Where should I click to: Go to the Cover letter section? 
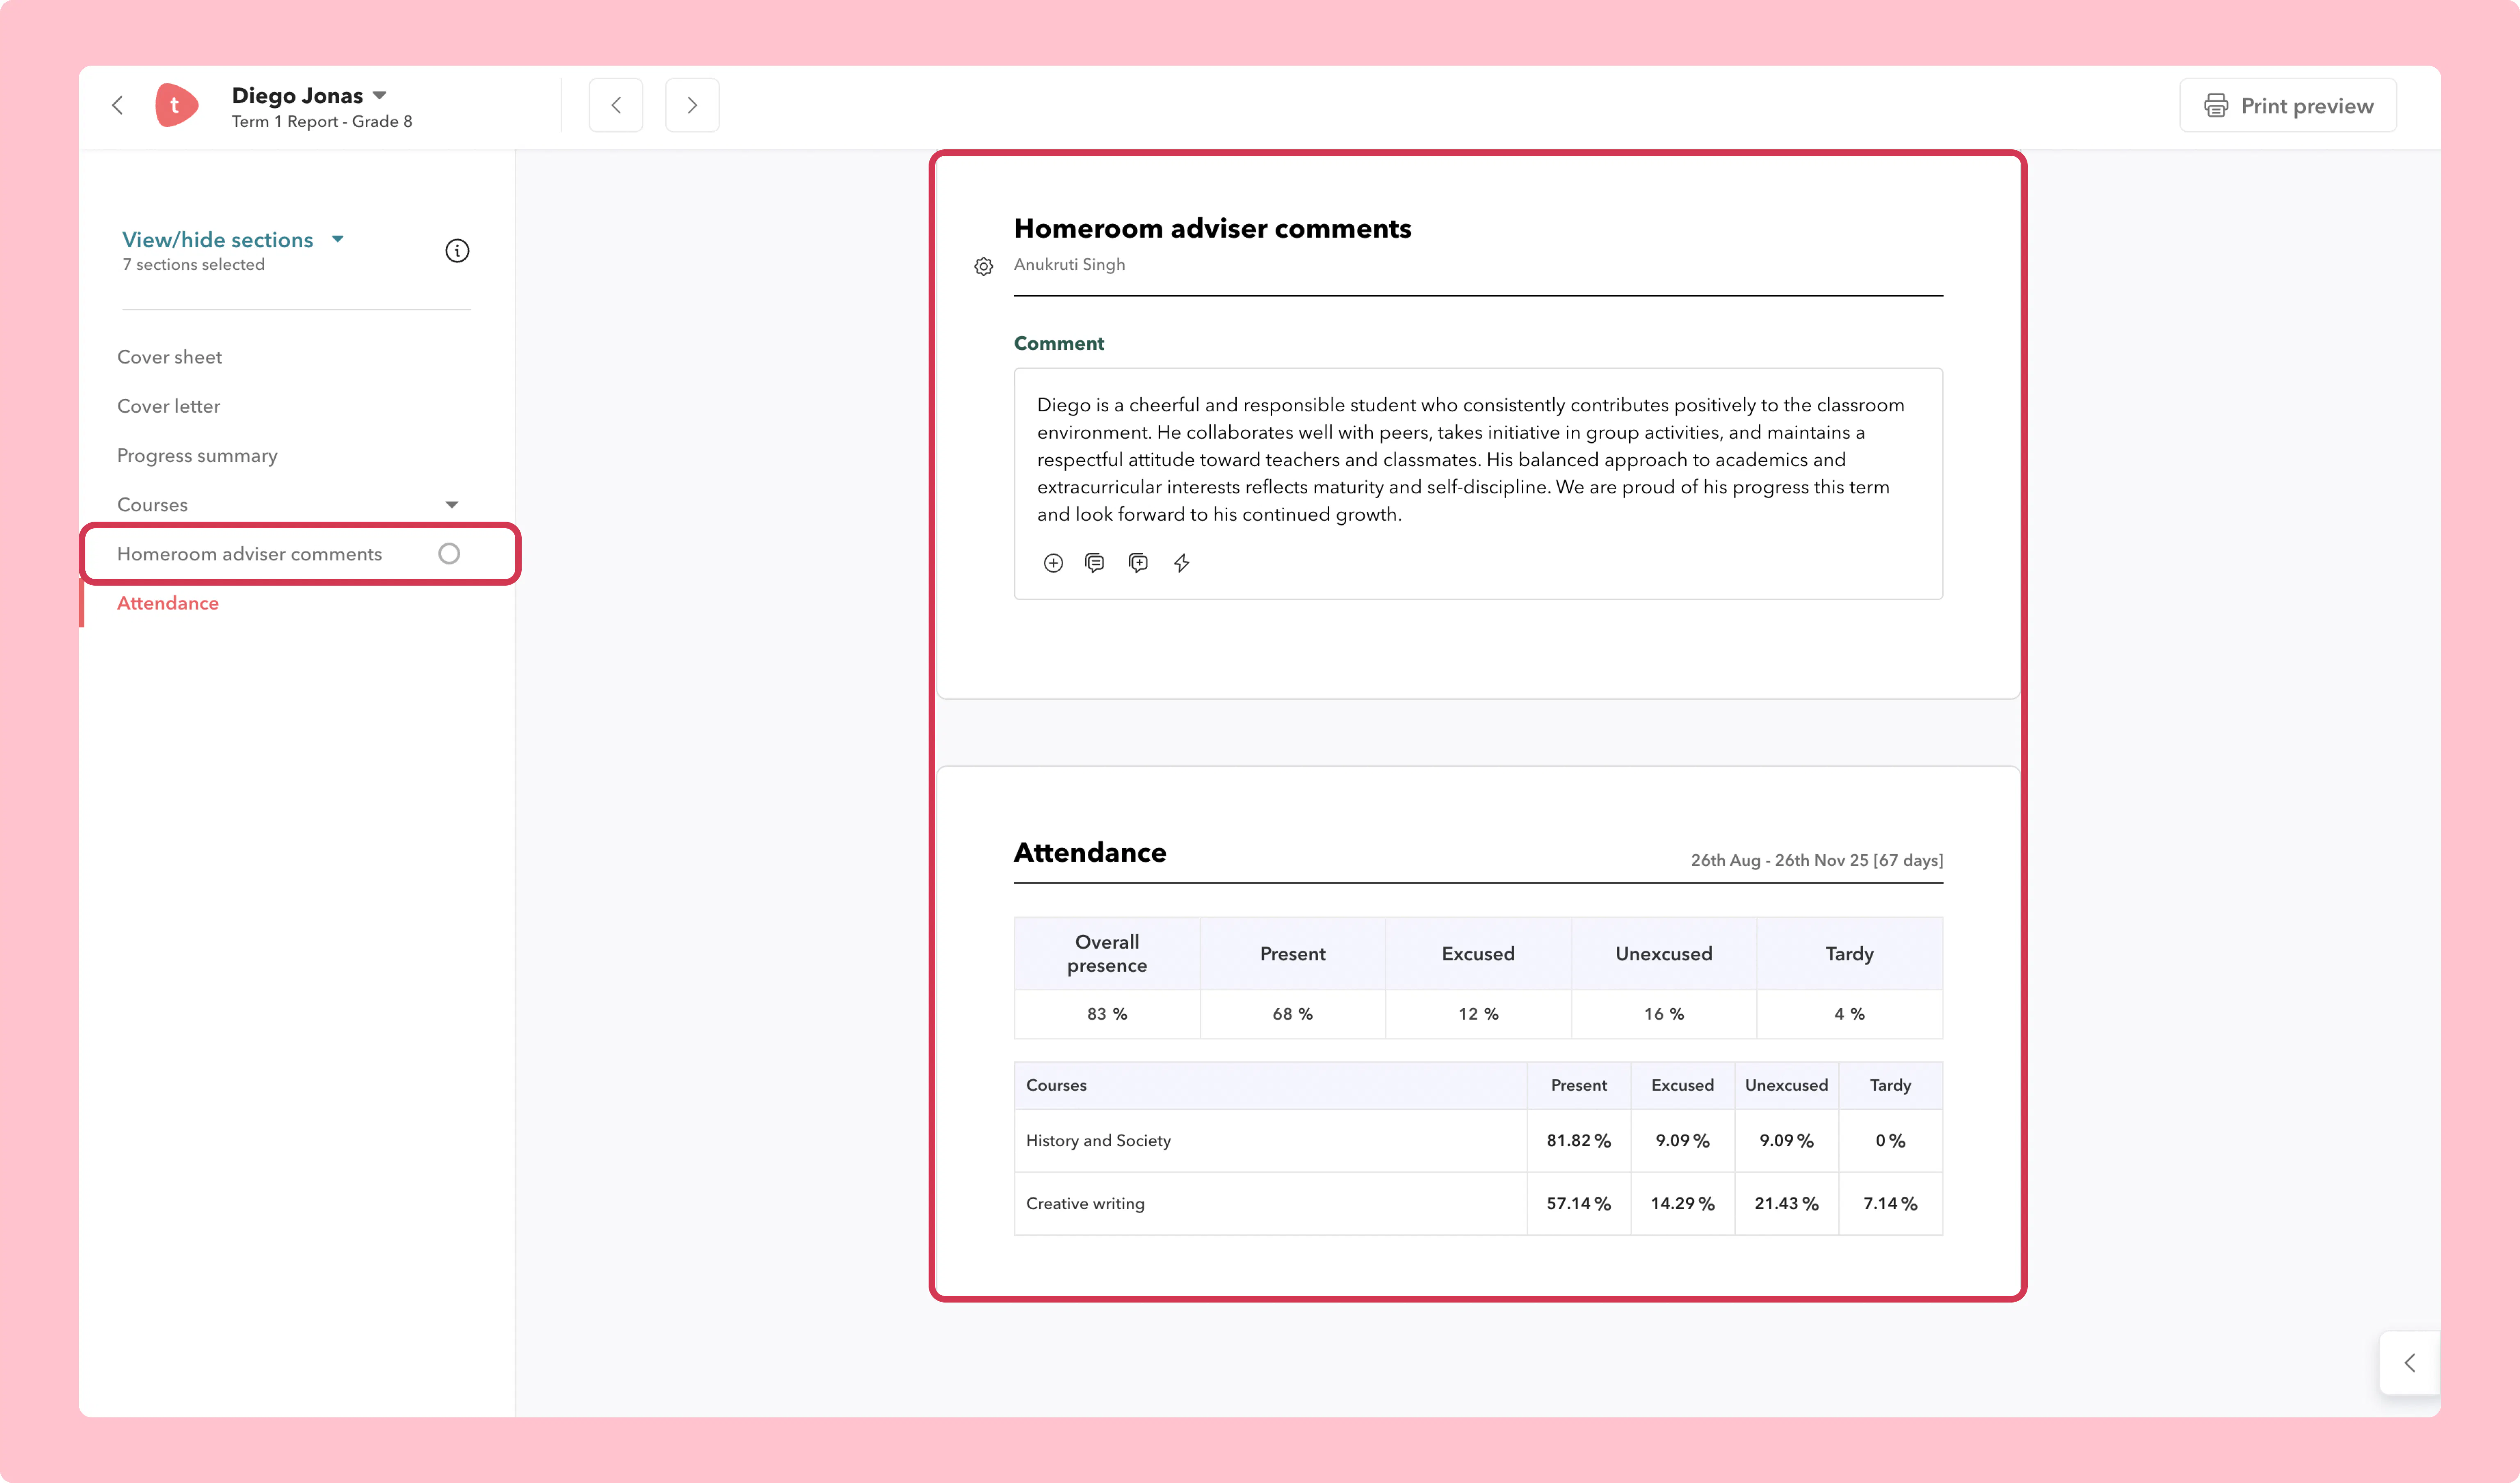tap(168, 406)
